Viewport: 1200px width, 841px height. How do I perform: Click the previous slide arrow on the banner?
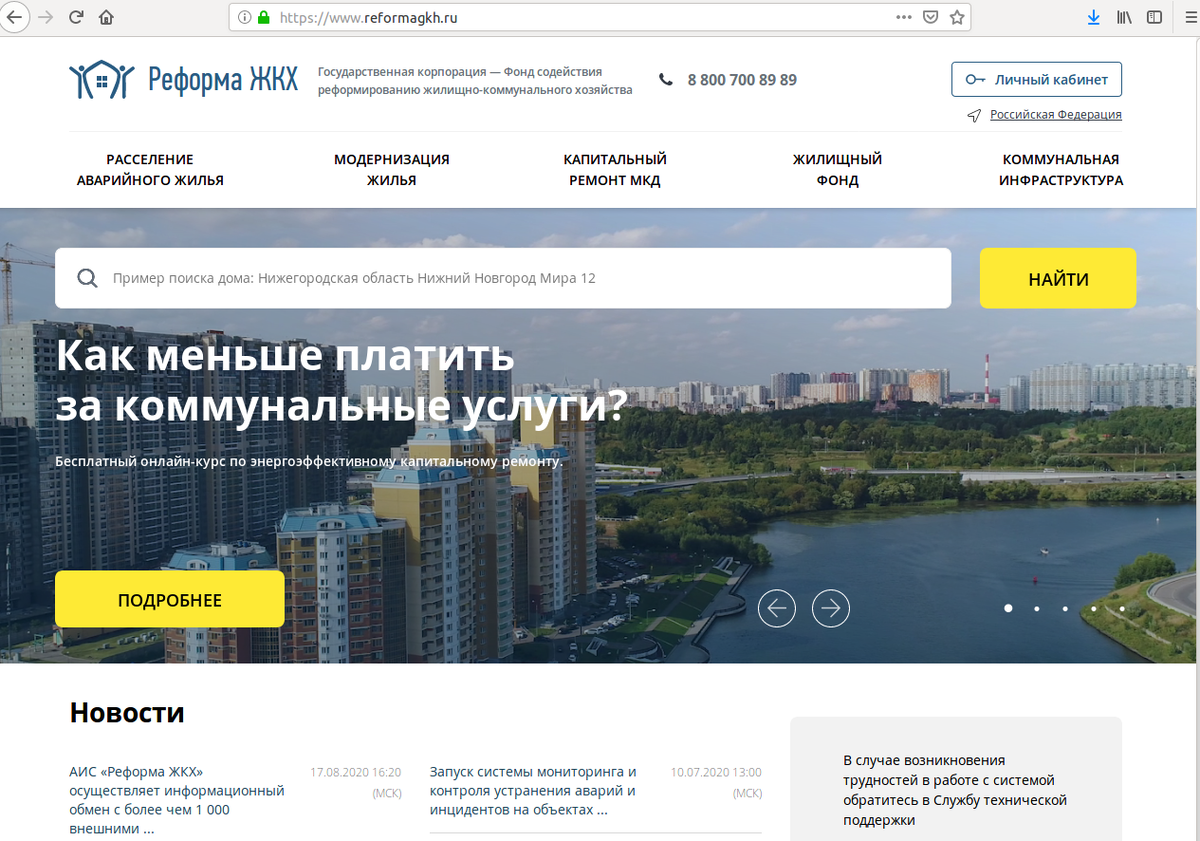(777, 608)
